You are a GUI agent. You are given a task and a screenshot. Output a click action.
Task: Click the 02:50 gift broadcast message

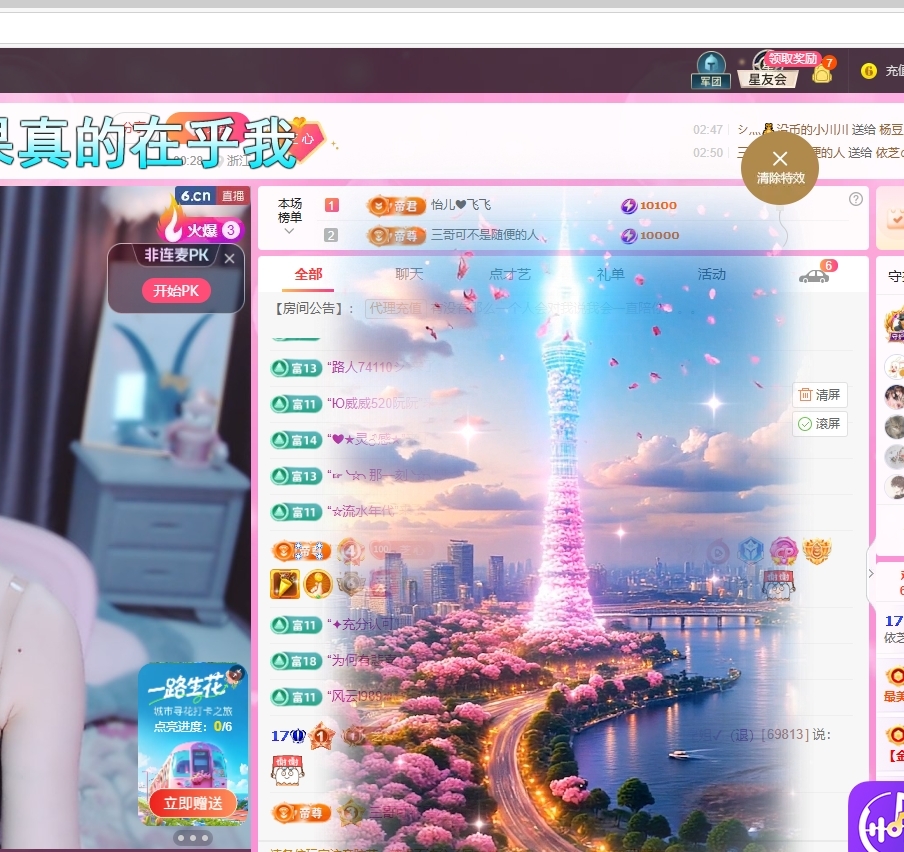coord(798,153)
